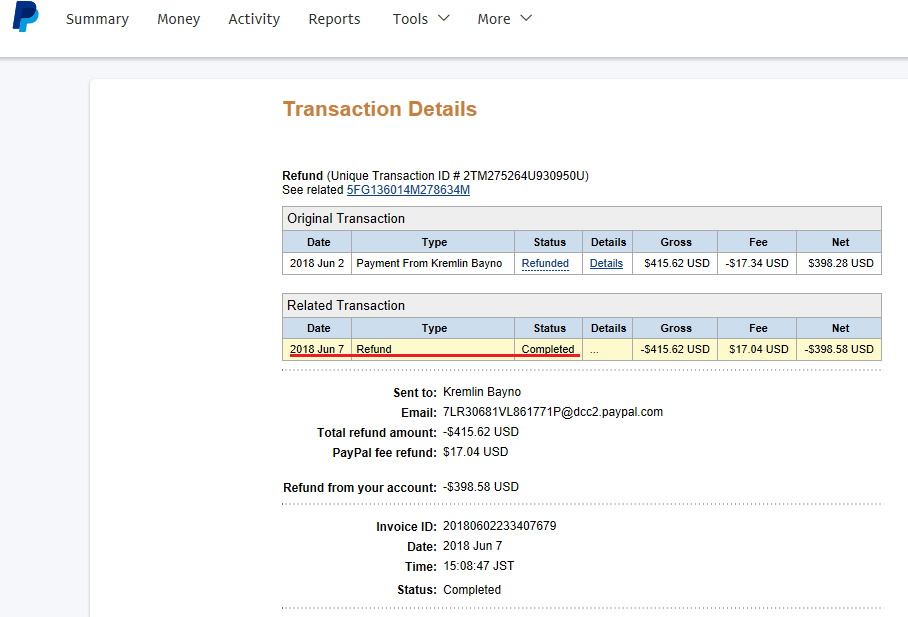Open Details of the original transaction

pos(606,263)
